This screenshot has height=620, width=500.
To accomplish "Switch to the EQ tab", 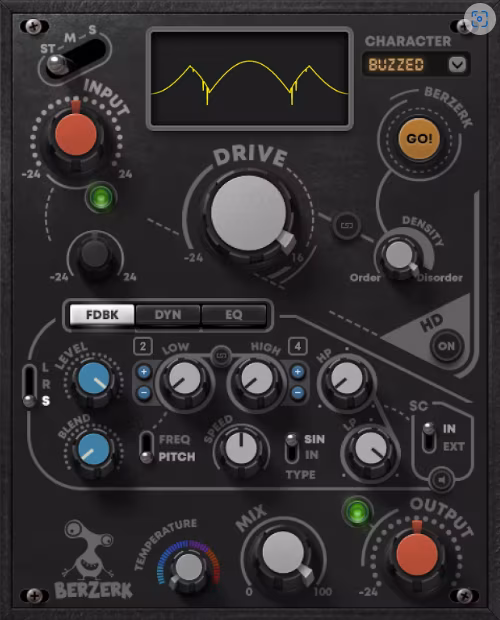I will tap(234, 315).
